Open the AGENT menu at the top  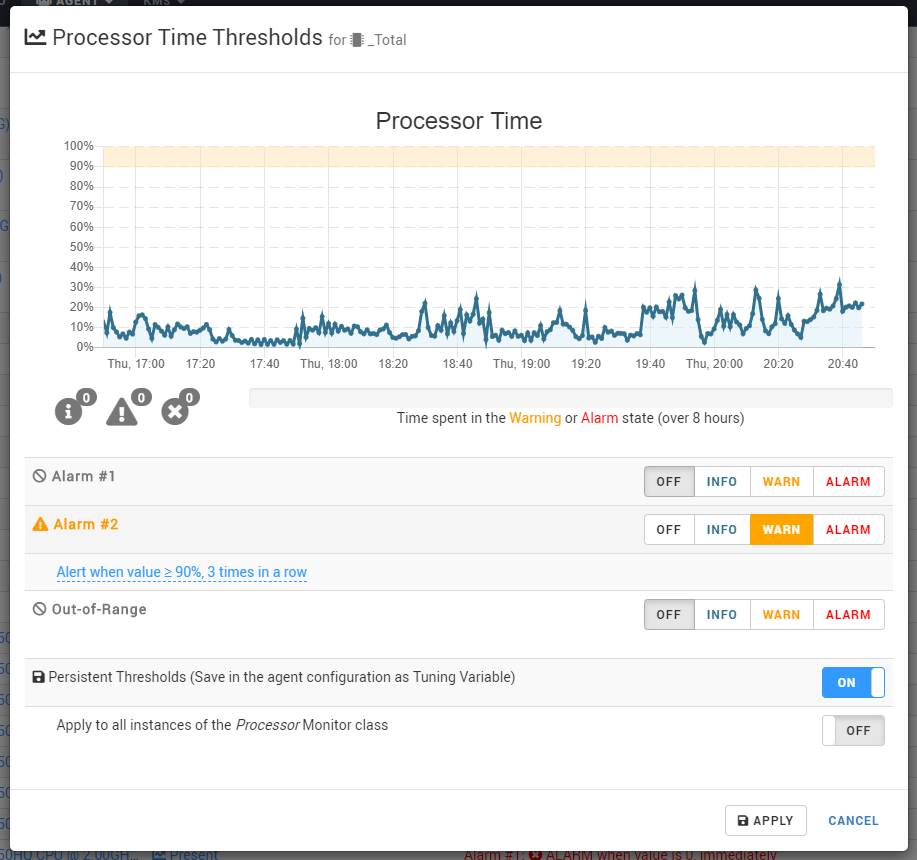[75, 3]
